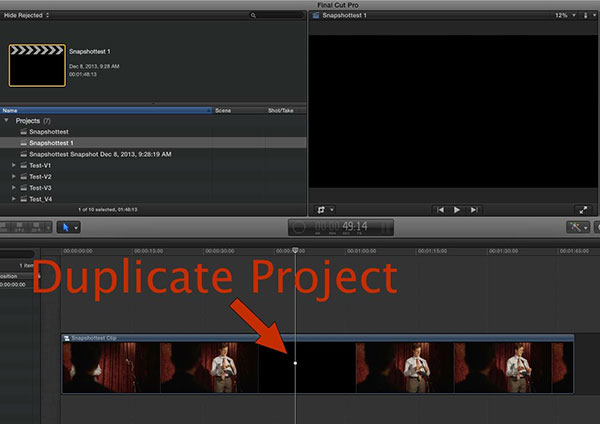Viewport: 600px width, 424px height.
Task: Select Snapshottest Snapshot Dec 8, 2013 project row
Action: click(x=153, y=154)
